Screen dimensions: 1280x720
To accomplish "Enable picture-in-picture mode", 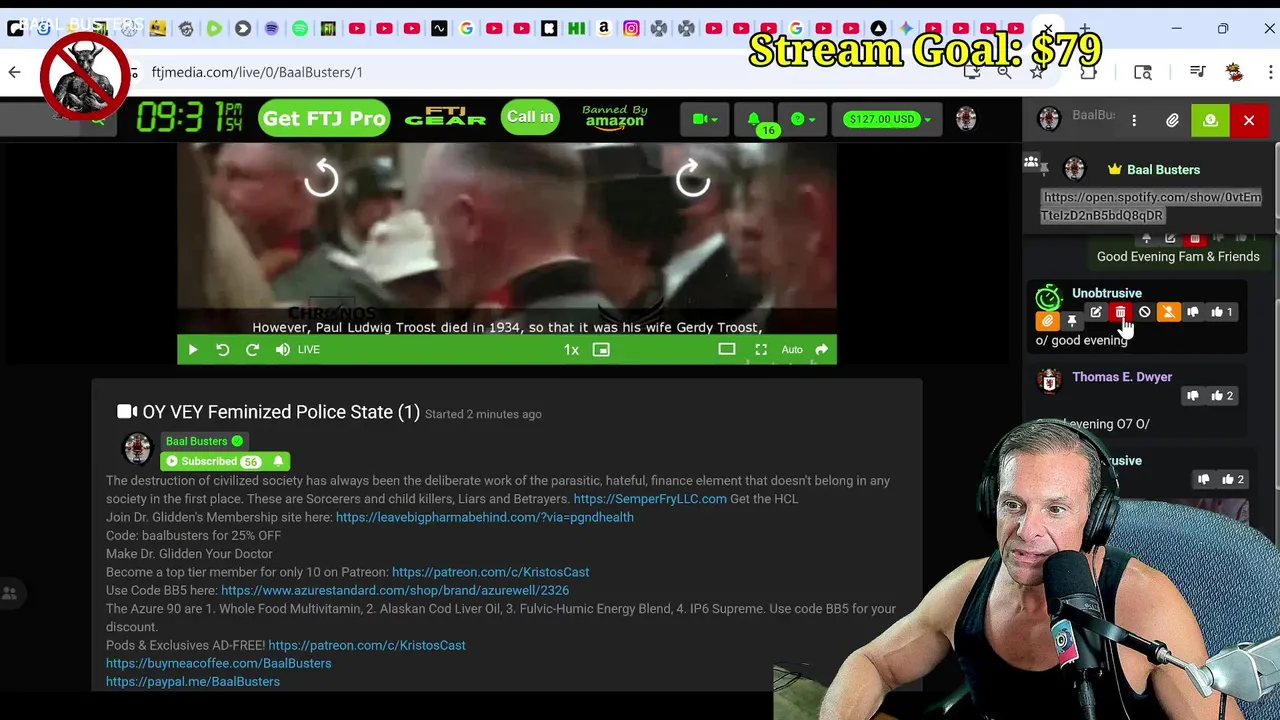I will click(x=601, y=349).
